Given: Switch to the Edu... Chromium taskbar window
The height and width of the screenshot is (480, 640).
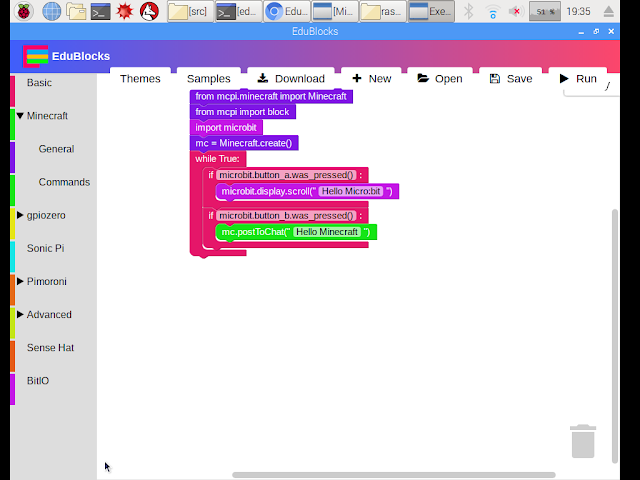Looking at the screenshot, I should (287, 11).
